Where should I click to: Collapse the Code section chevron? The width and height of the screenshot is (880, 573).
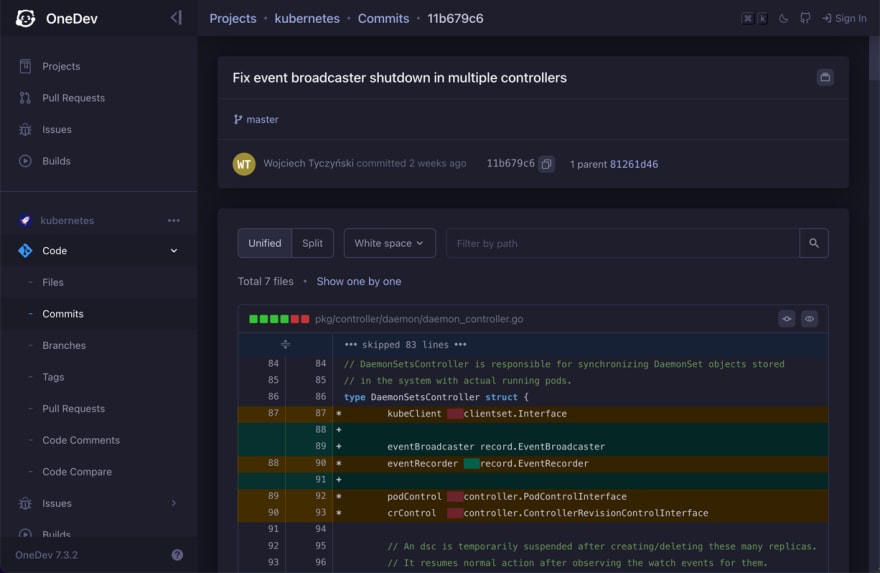[174, 251]
